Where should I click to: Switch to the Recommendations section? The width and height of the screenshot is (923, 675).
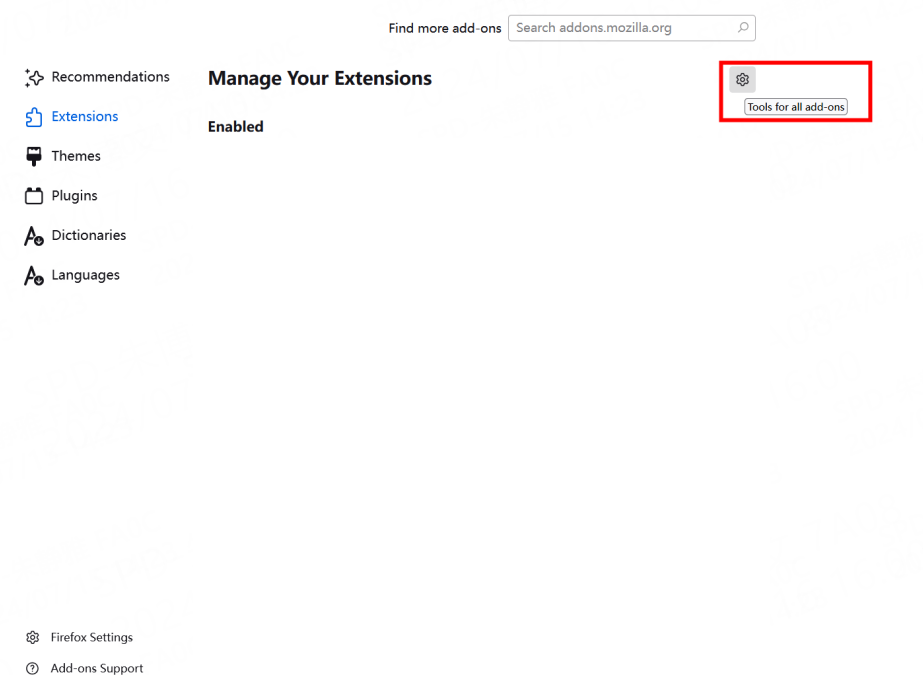point(110,77)
